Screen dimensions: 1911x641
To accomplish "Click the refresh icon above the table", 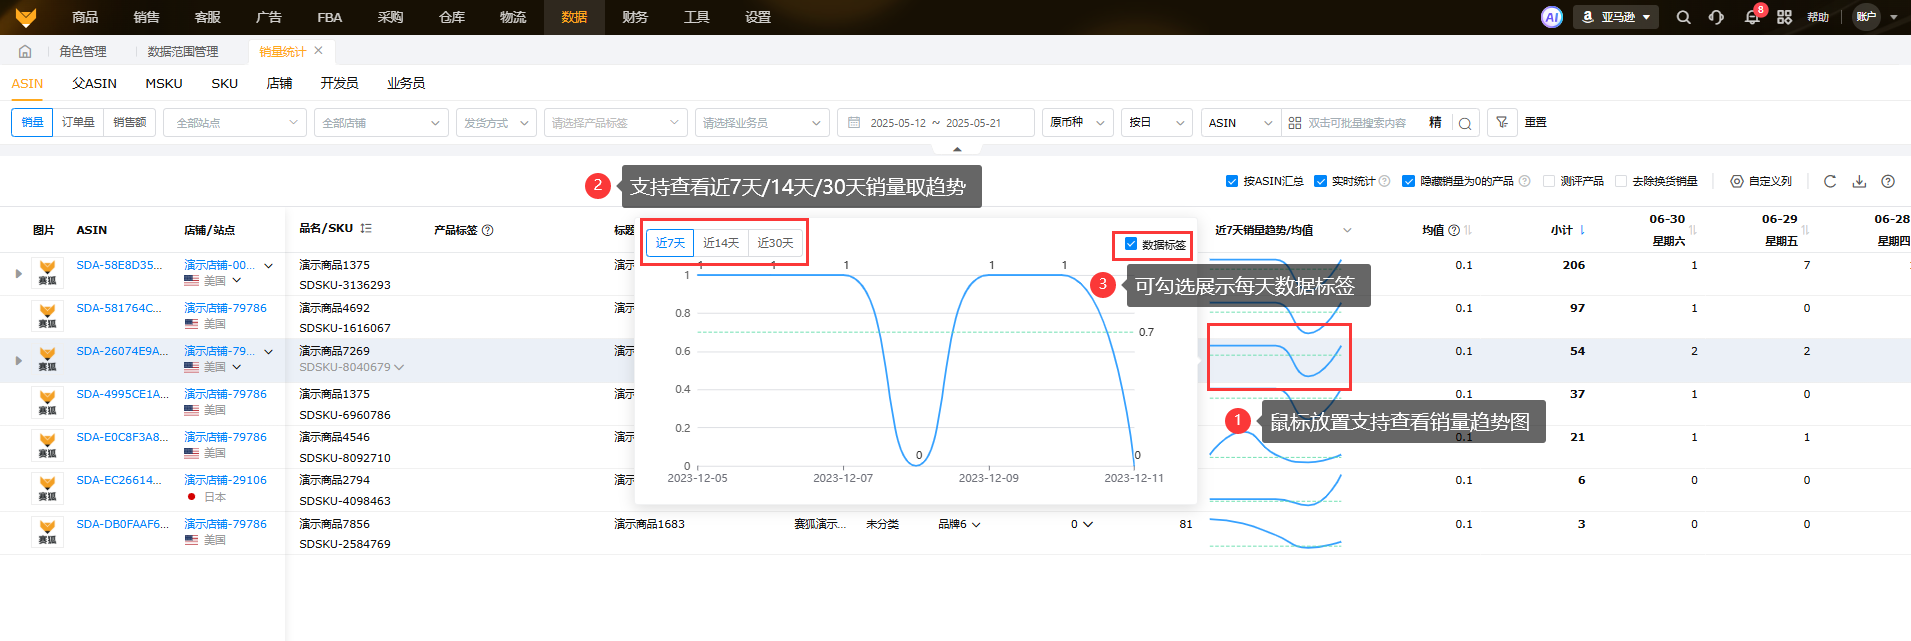I will [x=1830, y=181].
